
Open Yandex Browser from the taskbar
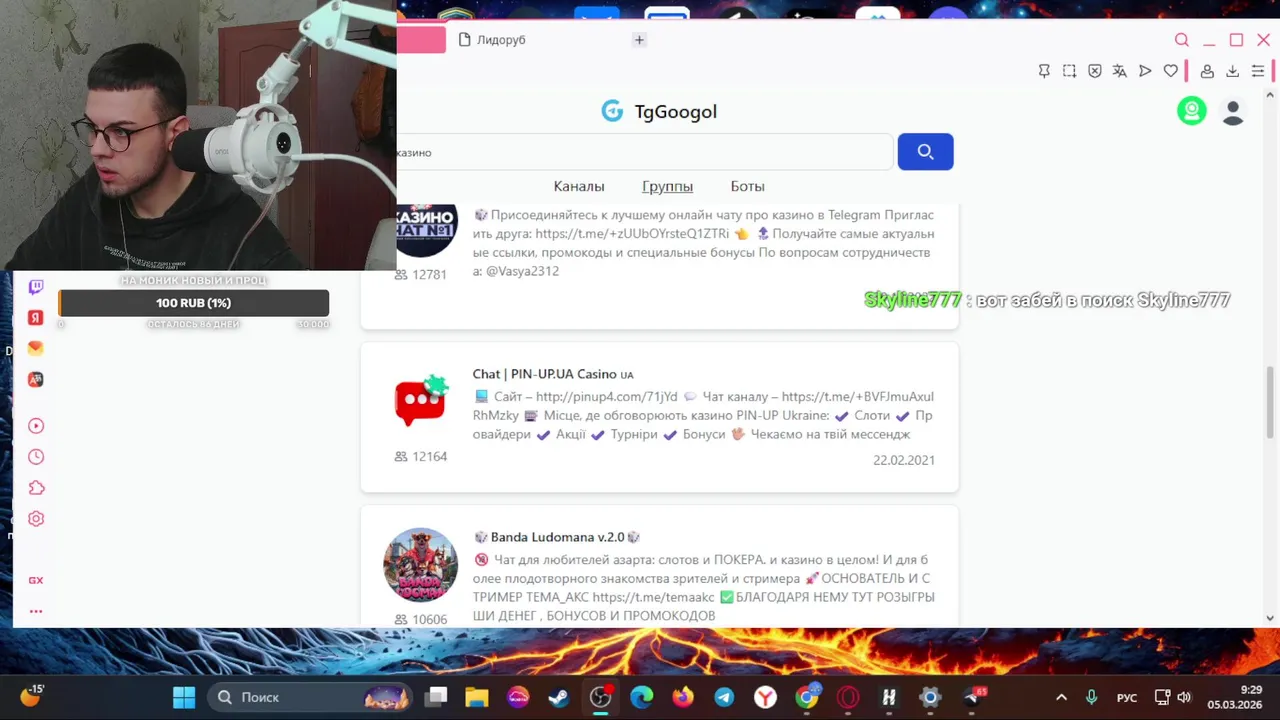pyautogui.click(x=765, y=697)
